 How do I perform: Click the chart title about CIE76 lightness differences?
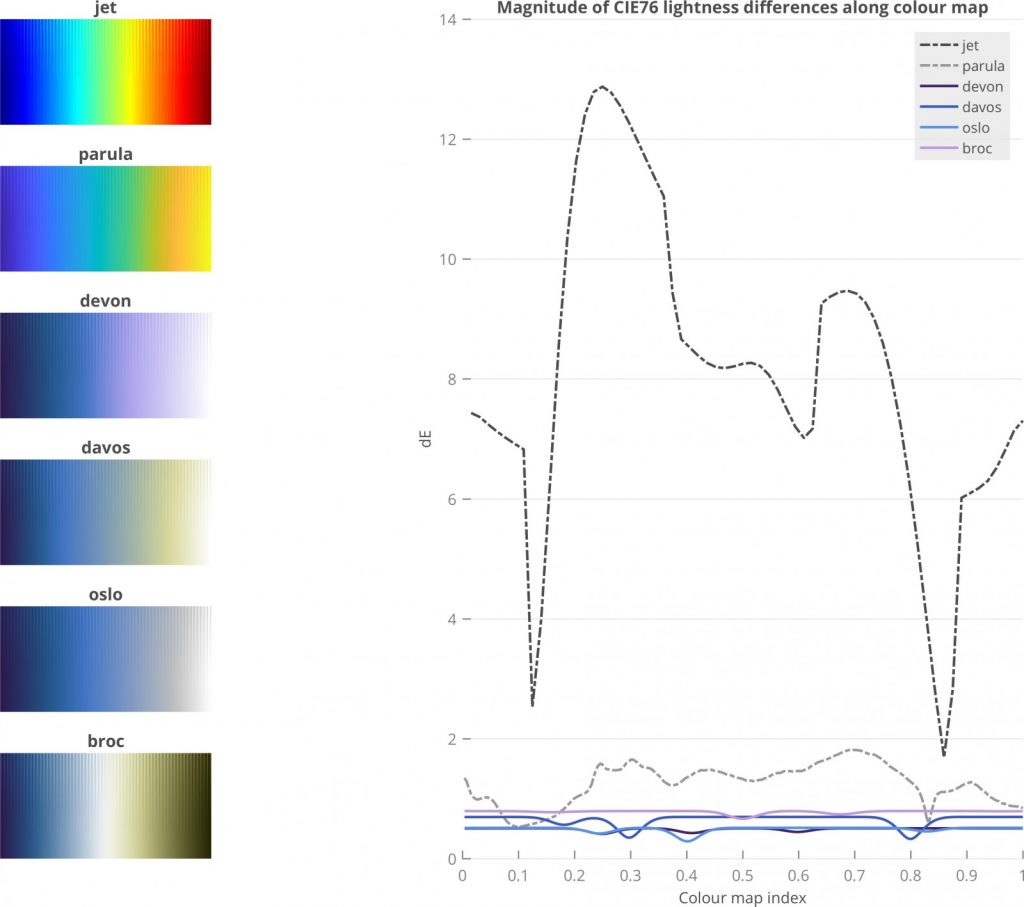[741, 8]
